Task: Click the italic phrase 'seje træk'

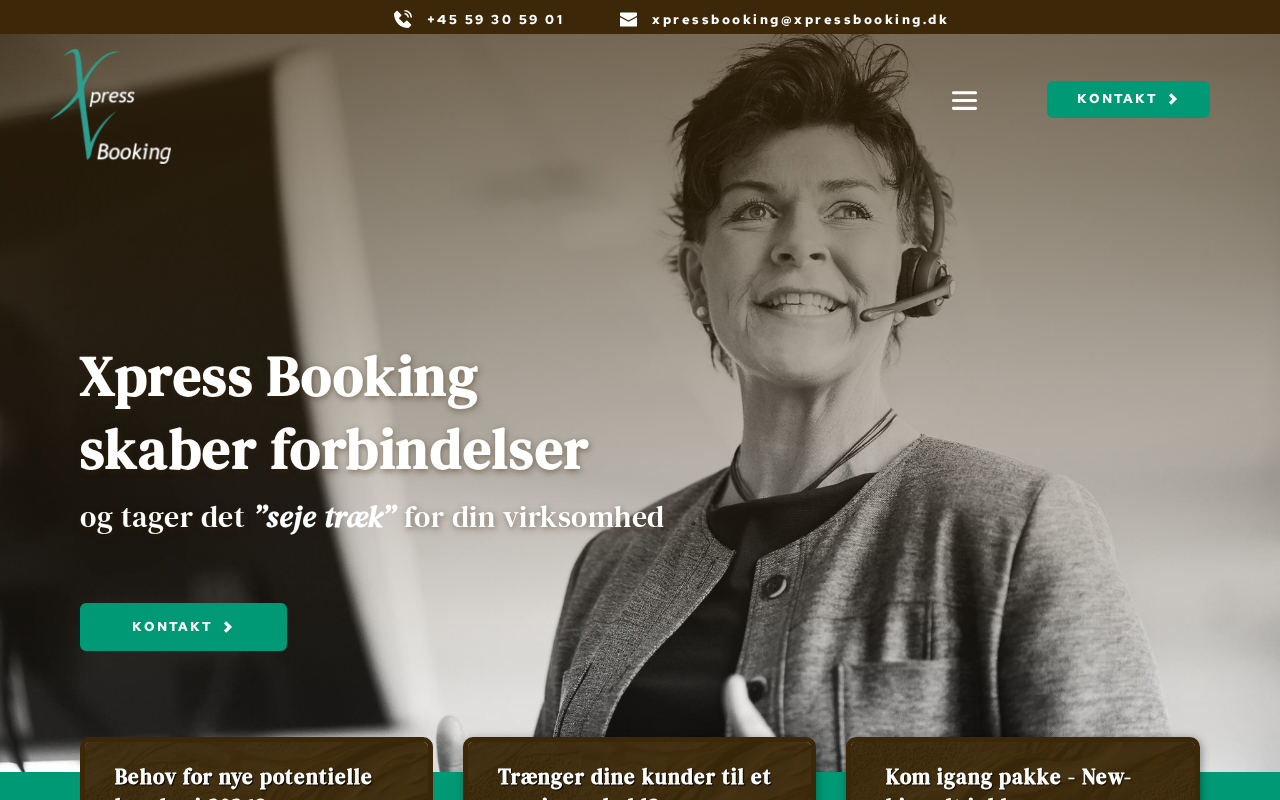Action: [x=325, y=517]
